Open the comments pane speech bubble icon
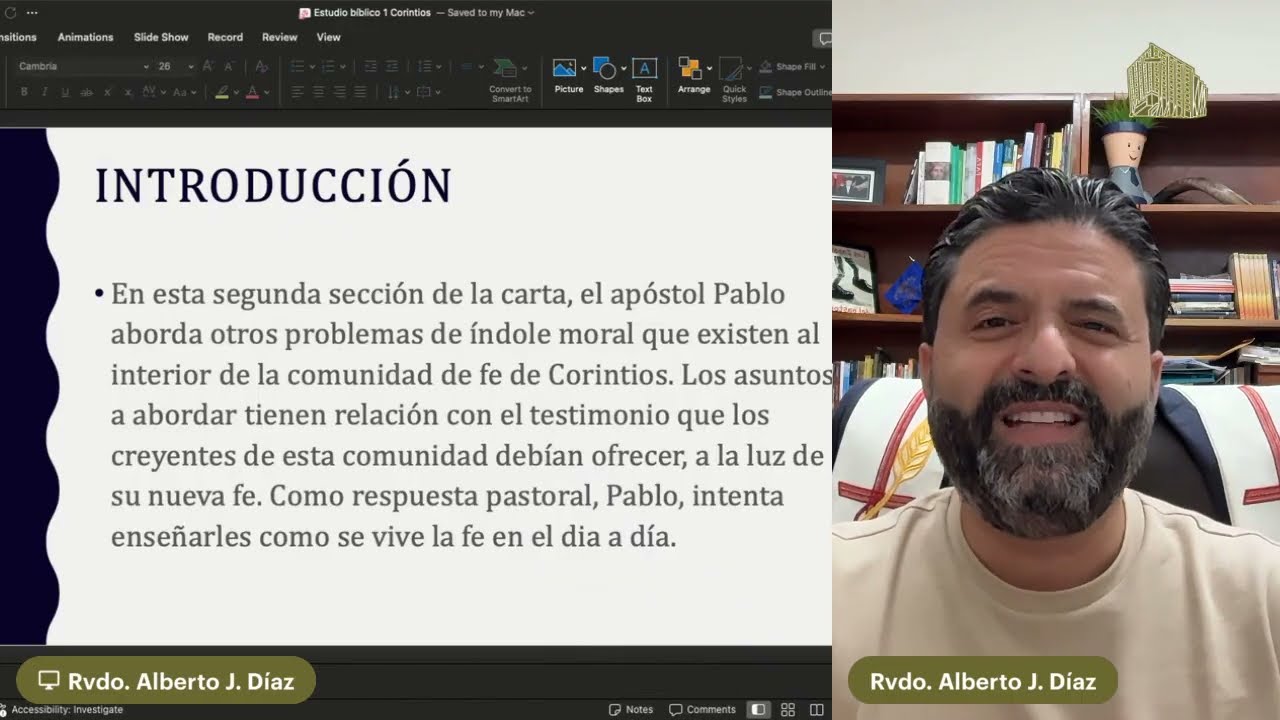The height and width of the screenshot is (720, 1280). click(825, 38)
